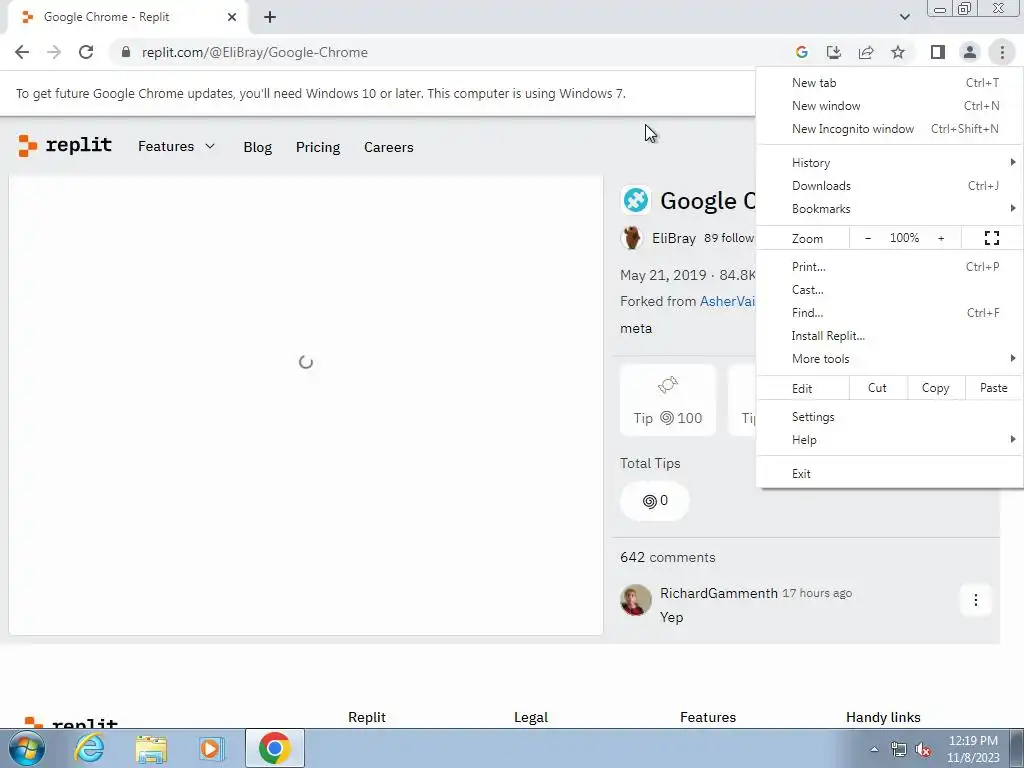Open the Blog link
The width and height of the screenshot is (1024, 768).
click(x=257, y=147)
